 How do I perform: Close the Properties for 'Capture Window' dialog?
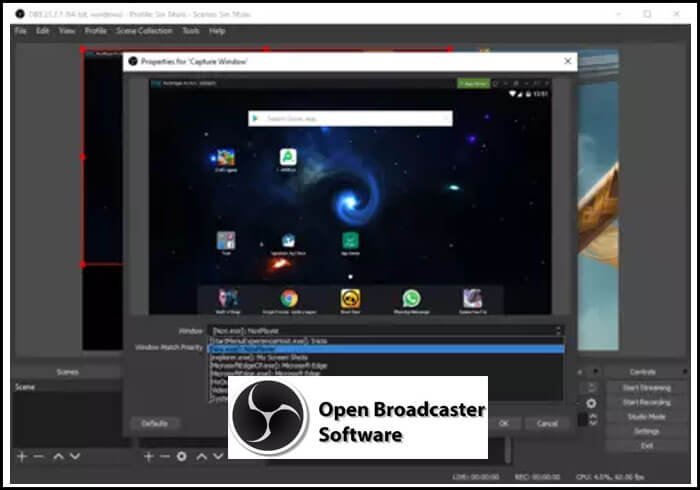point(567,61)
